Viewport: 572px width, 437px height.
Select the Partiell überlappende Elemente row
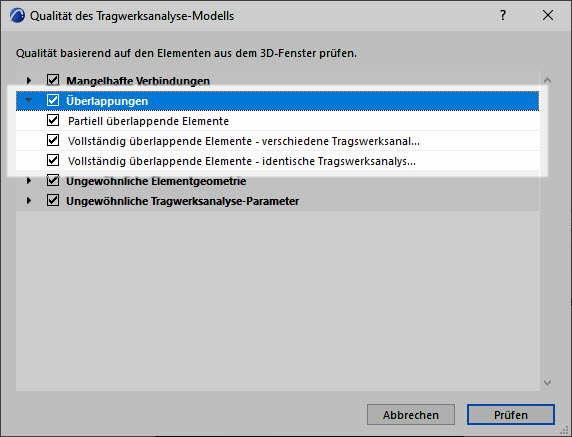coord(278,121)
